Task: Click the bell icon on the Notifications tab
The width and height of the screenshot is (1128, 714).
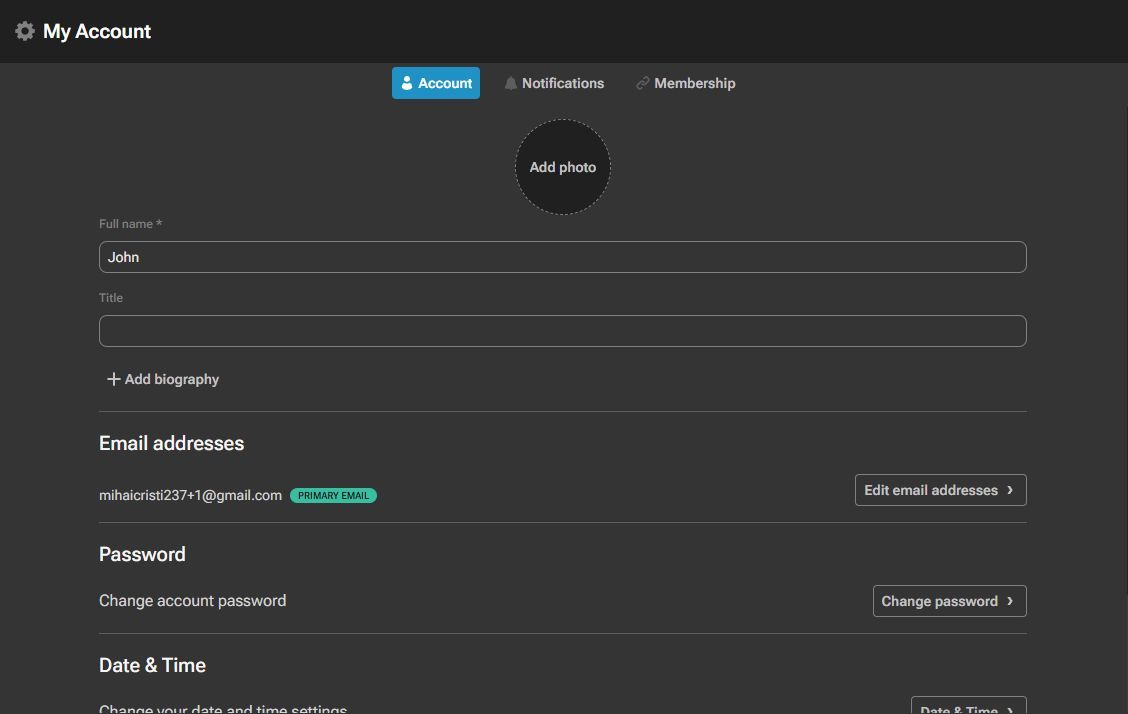Action: tap(511, 83)
